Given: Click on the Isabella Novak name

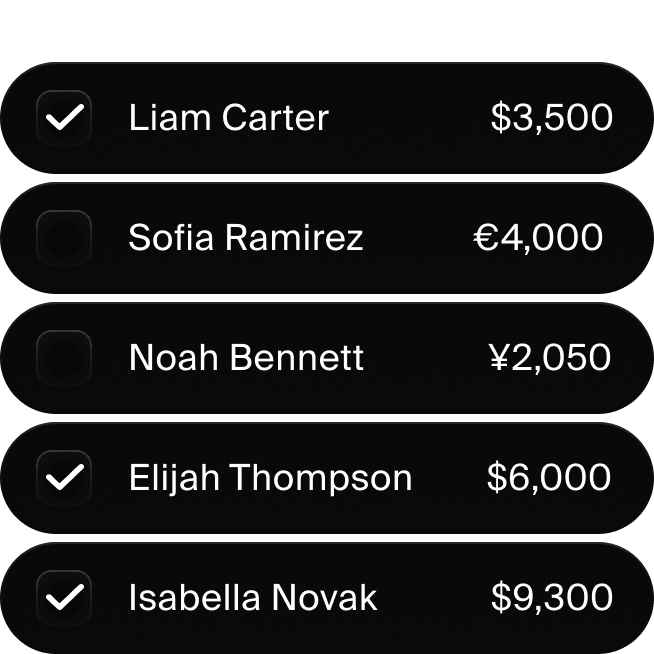Looking at the screenshot, I should pyautogui.click(x=253, y=598).
